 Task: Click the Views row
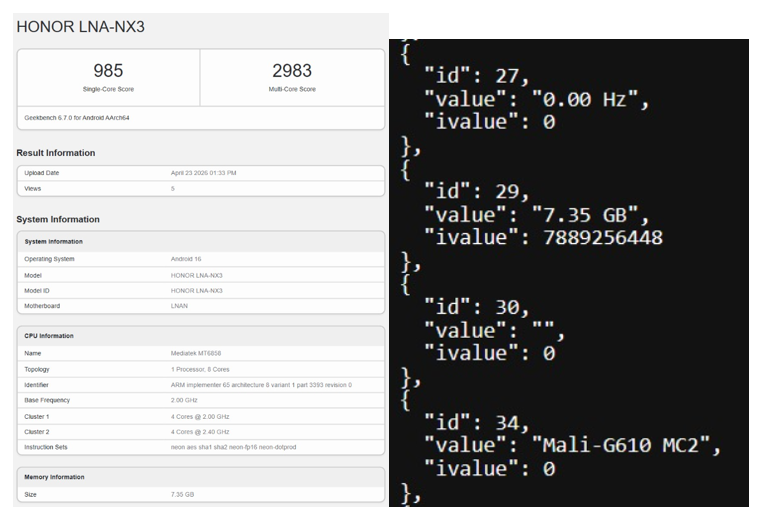coord(200,188)
